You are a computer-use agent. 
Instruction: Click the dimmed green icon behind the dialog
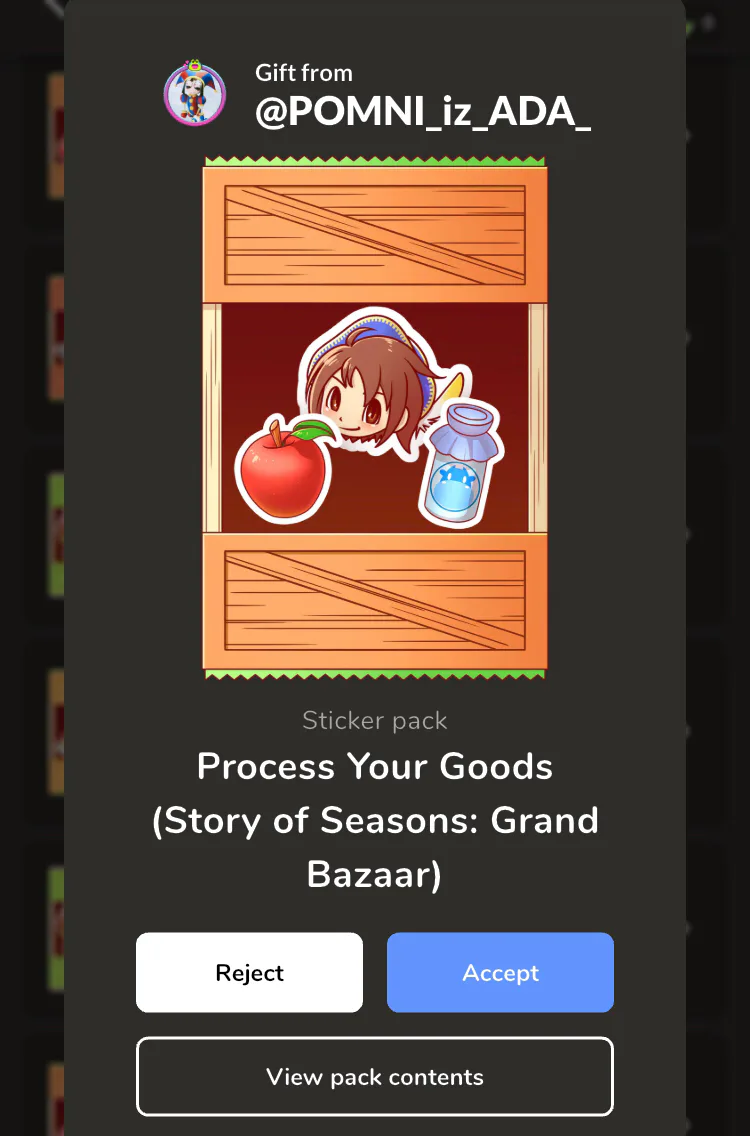pyautogui.click(x=689, y=27)
